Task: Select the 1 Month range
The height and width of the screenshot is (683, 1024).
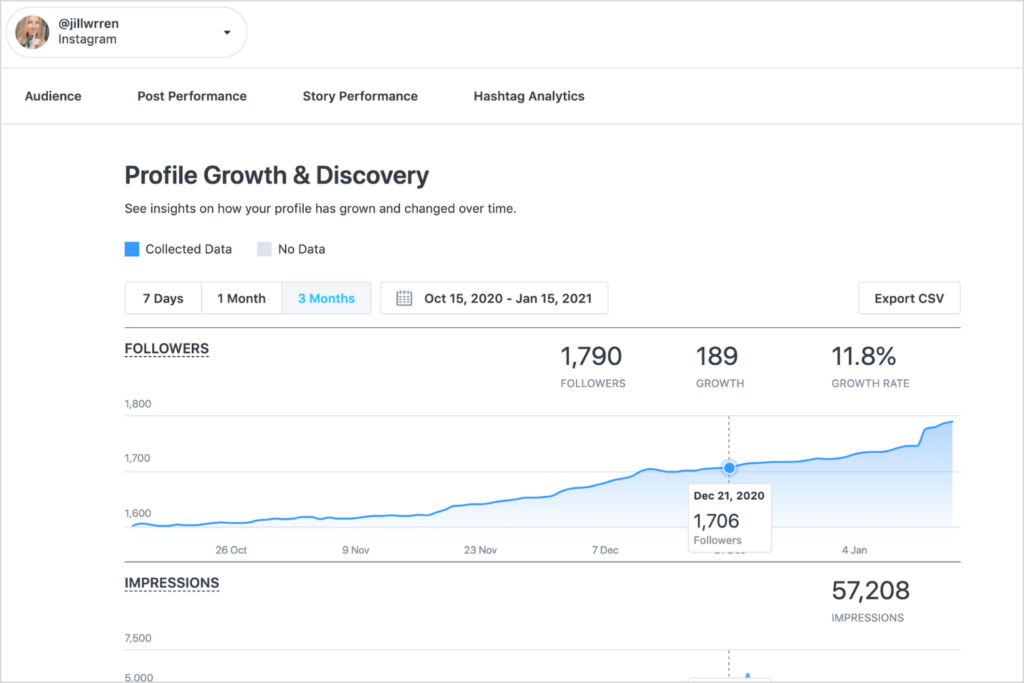Action: click(241, 298)
